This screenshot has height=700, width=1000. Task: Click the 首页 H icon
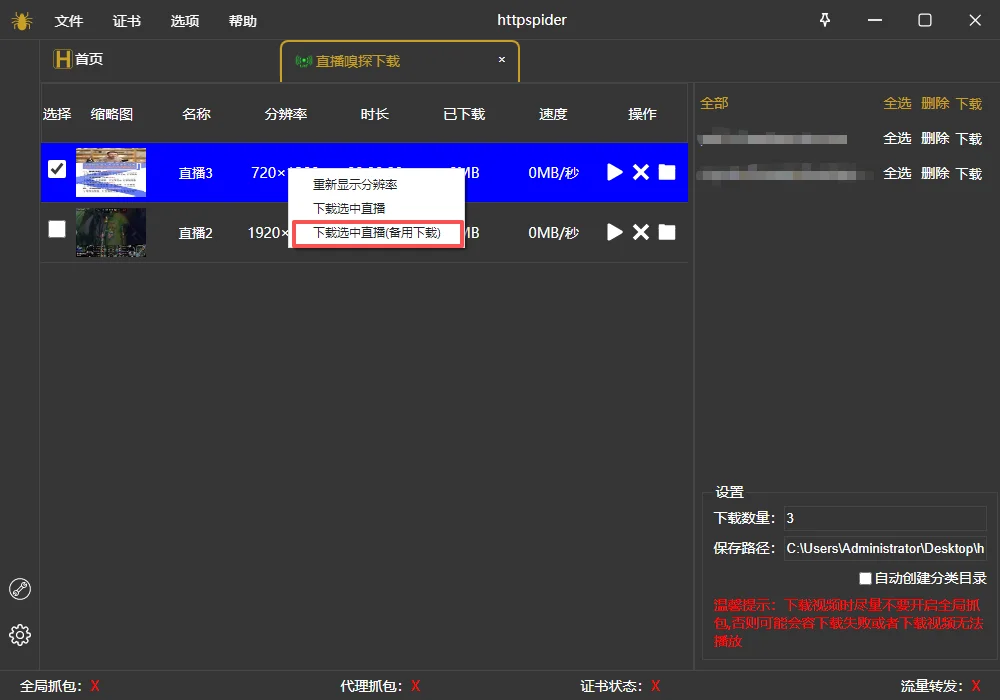point(62,59)
